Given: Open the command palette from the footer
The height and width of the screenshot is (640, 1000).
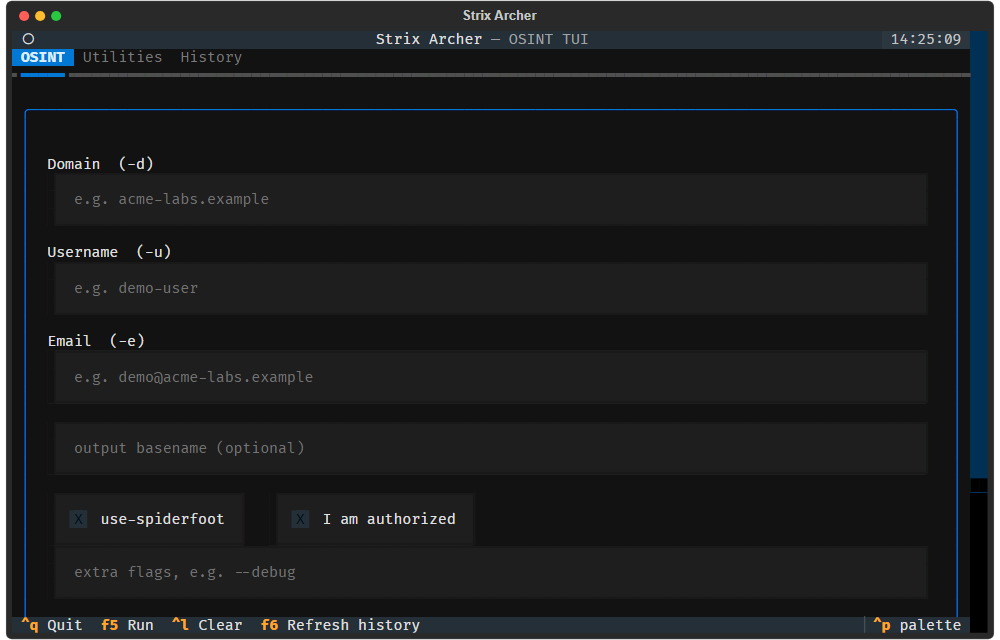Looking at the screenshot, I should click(x=916, y=625).
